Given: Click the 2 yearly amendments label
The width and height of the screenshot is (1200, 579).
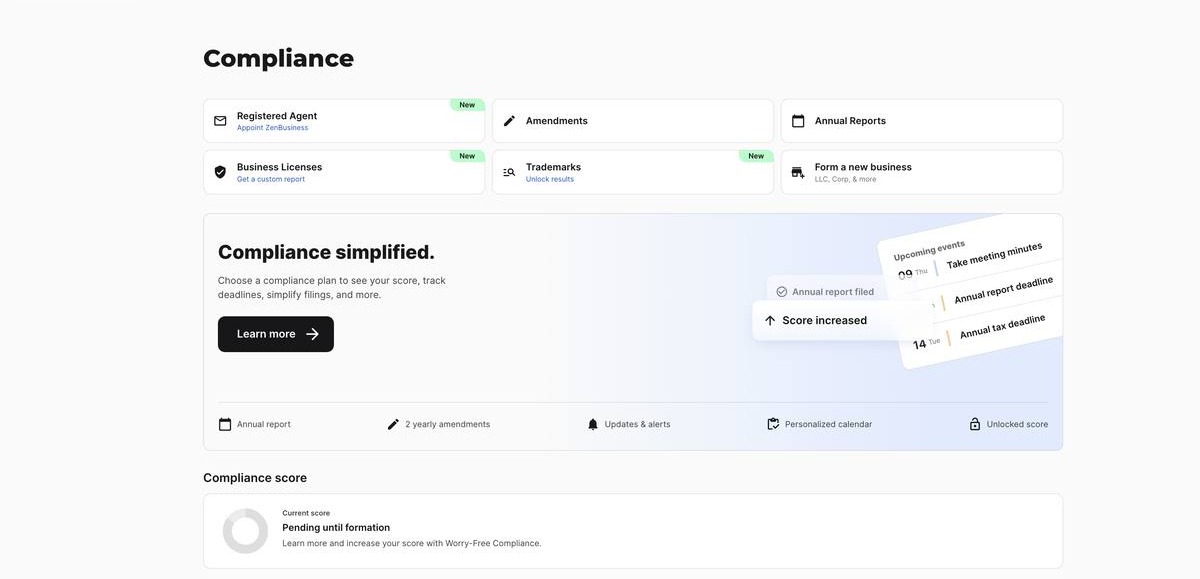Looking at the screenshot, I should [x=447, y=424].
